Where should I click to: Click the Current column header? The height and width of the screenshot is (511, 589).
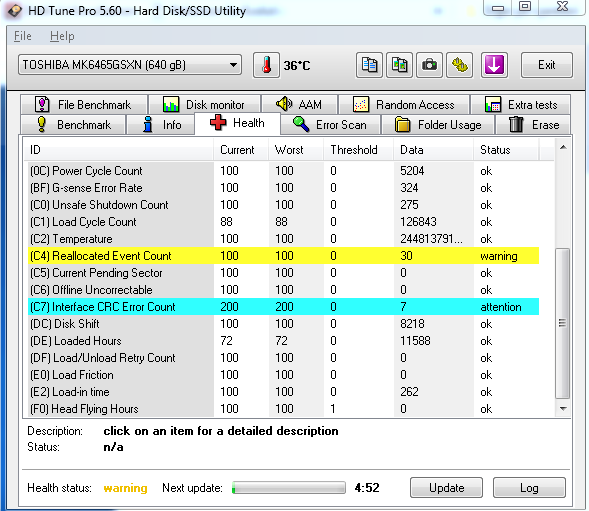241,150
